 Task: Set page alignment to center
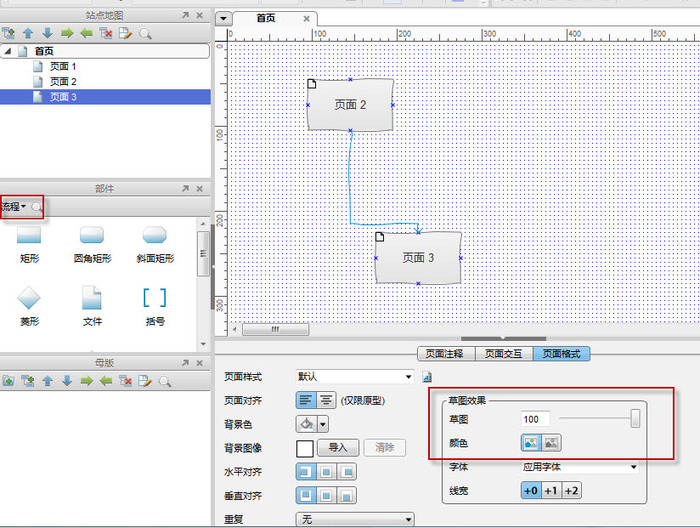pyautogui.click(x=327, y=400)
